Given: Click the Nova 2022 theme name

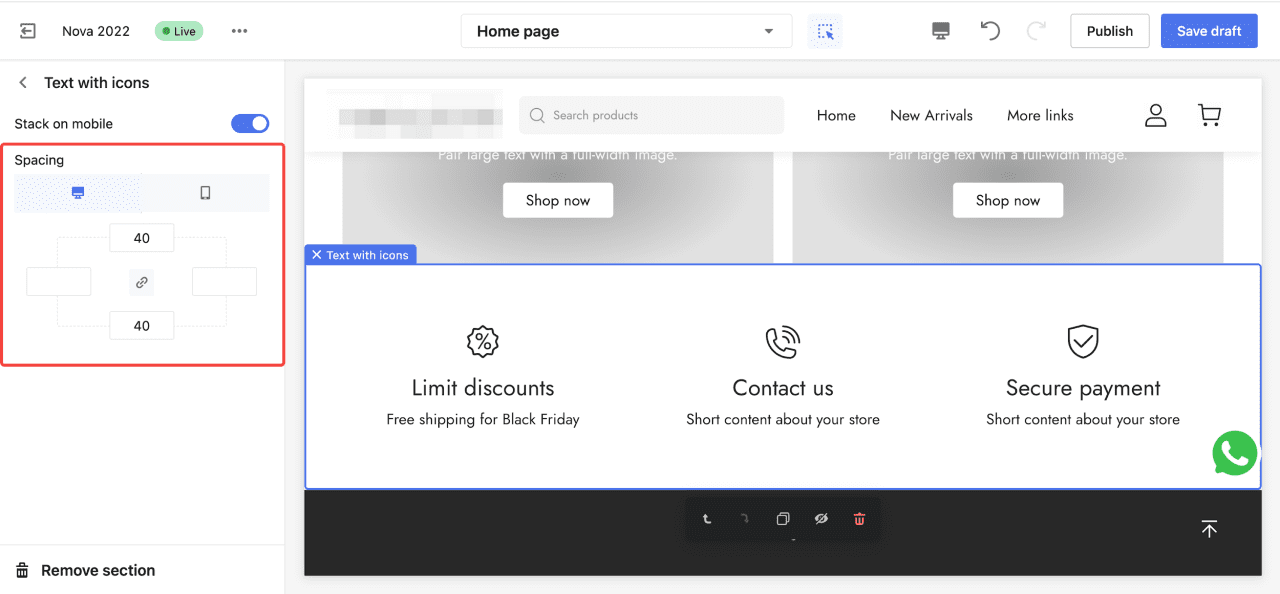Looking at the screenshot, I should pyautogui.click(x=96, y=31).
